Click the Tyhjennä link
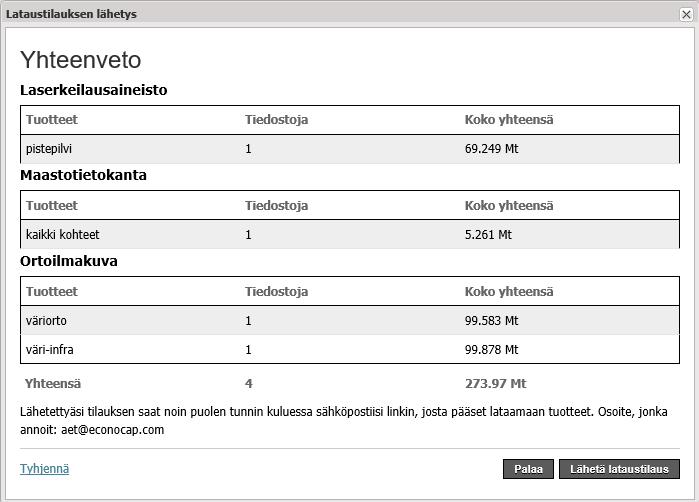Screen dimensions: 699x502 pos(45,469)
